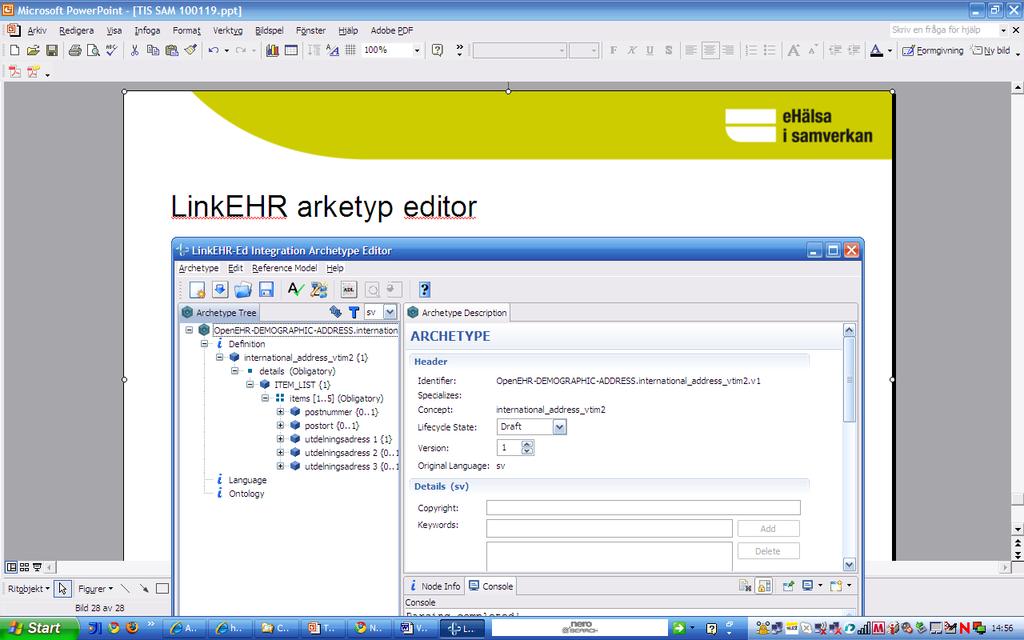Open Verktyg menu

(x=227, y=30)
